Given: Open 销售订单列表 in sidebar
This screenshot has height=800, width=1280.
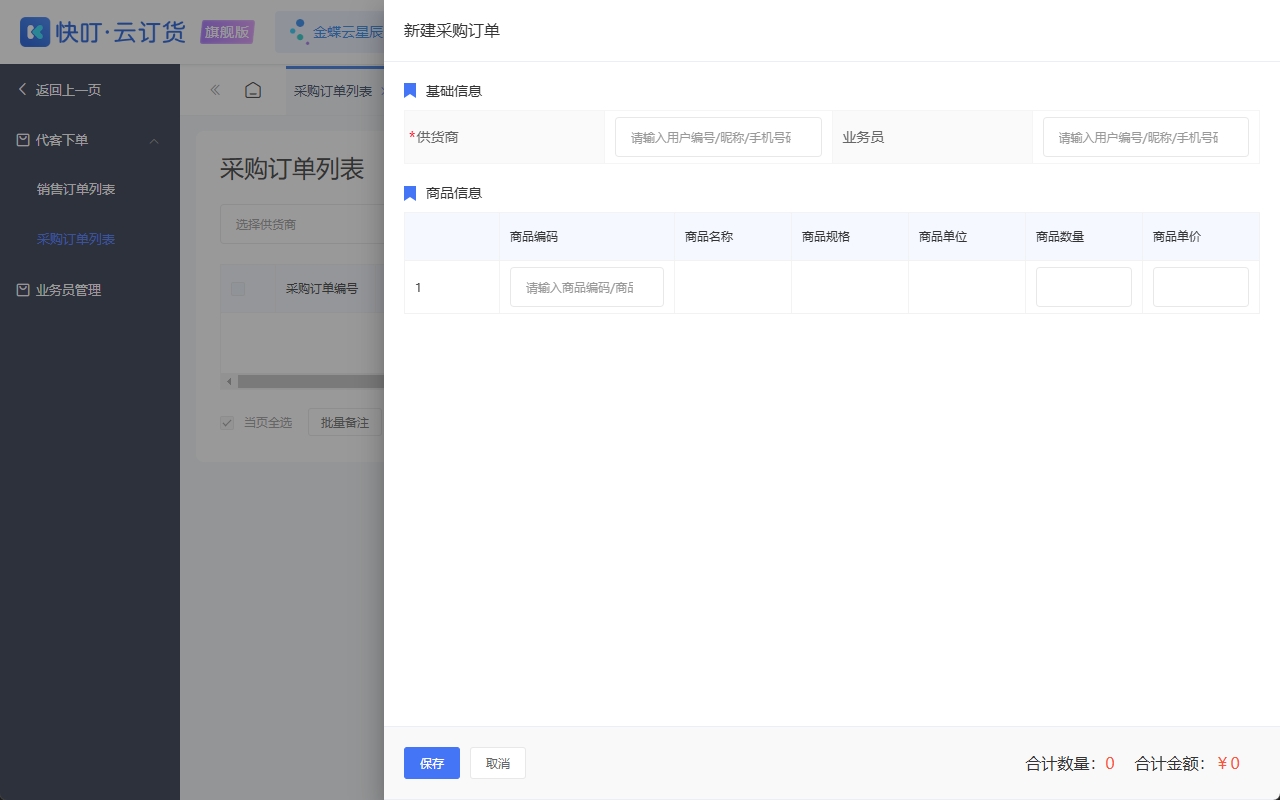Looking at the screenshot, I should pos(76,189).
